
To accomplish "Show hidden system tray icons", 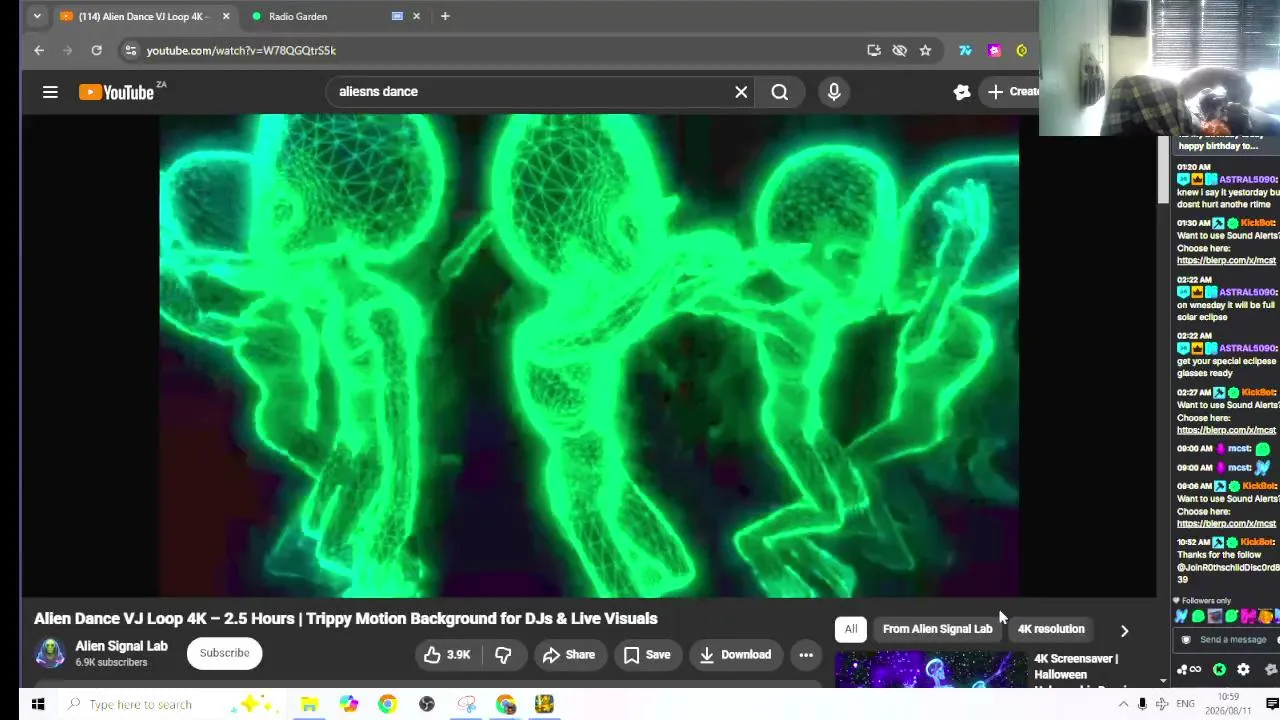I will pyautogui.click(x=1123, y=704).
